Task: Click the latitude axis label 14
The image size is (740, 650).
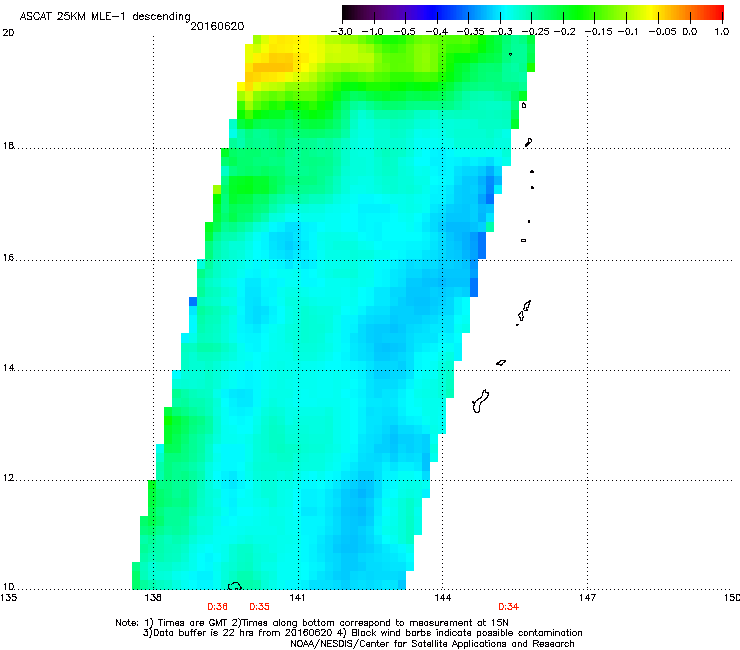Action: [x=8, y=368]
